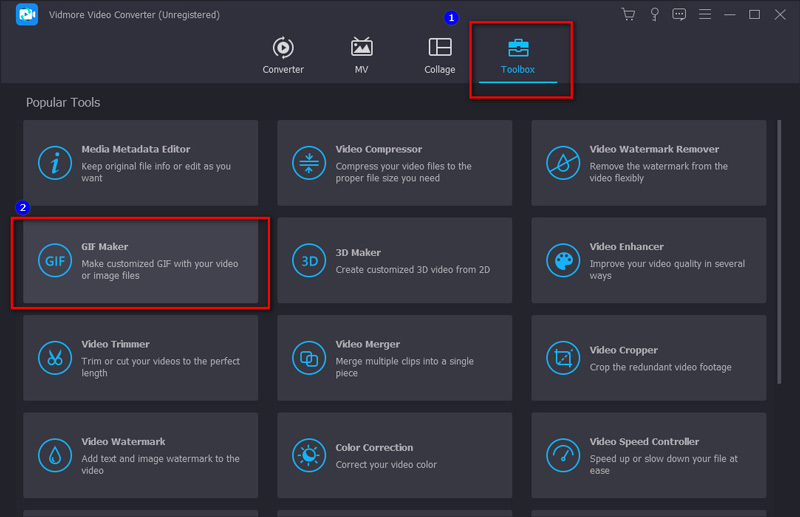The height and width of the screenshot is (517, 800).
Task: Click the register key icon
Action: 654,14
